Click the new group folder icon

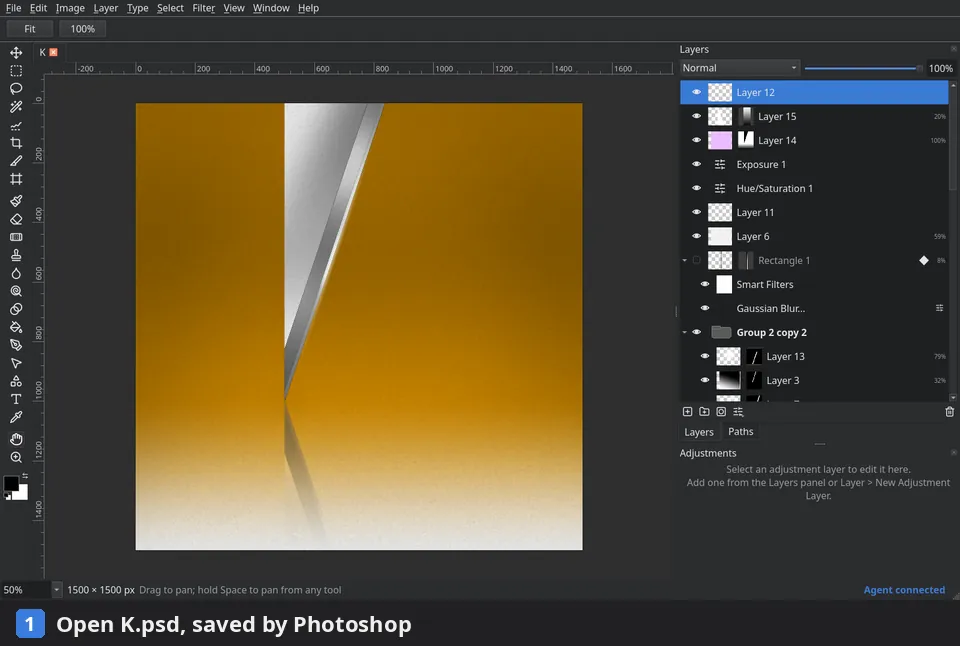point(704,411)
